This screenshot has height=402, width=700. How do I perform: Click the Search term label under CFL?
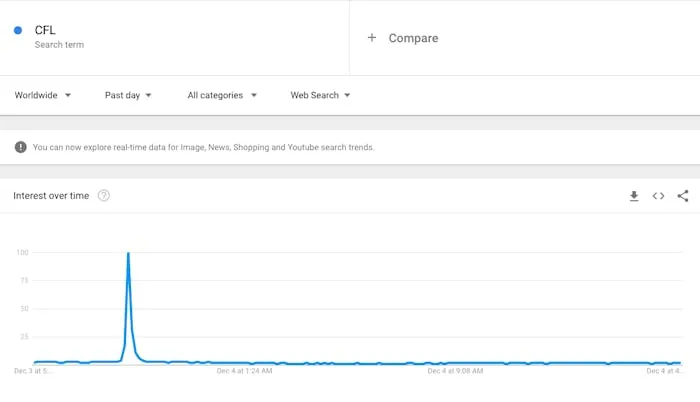click(59, 45)
